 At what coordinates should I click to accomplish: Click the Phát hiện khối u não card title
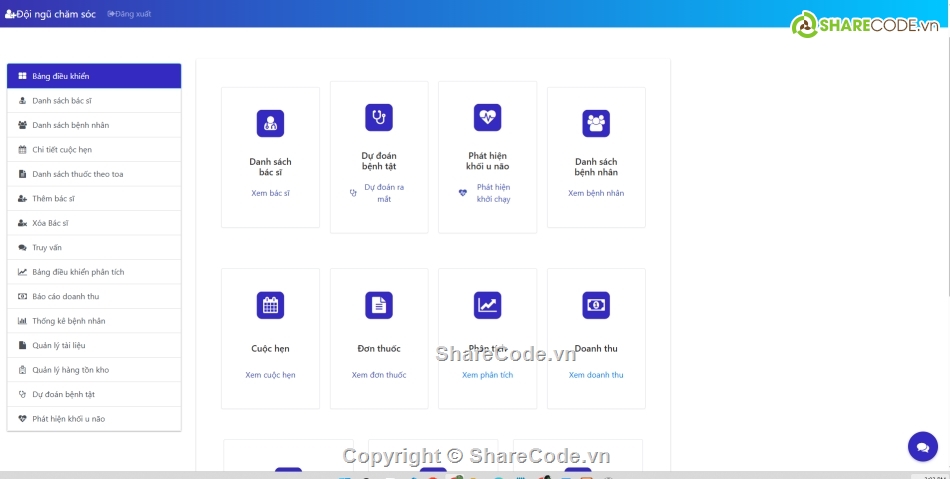(487, 160)
